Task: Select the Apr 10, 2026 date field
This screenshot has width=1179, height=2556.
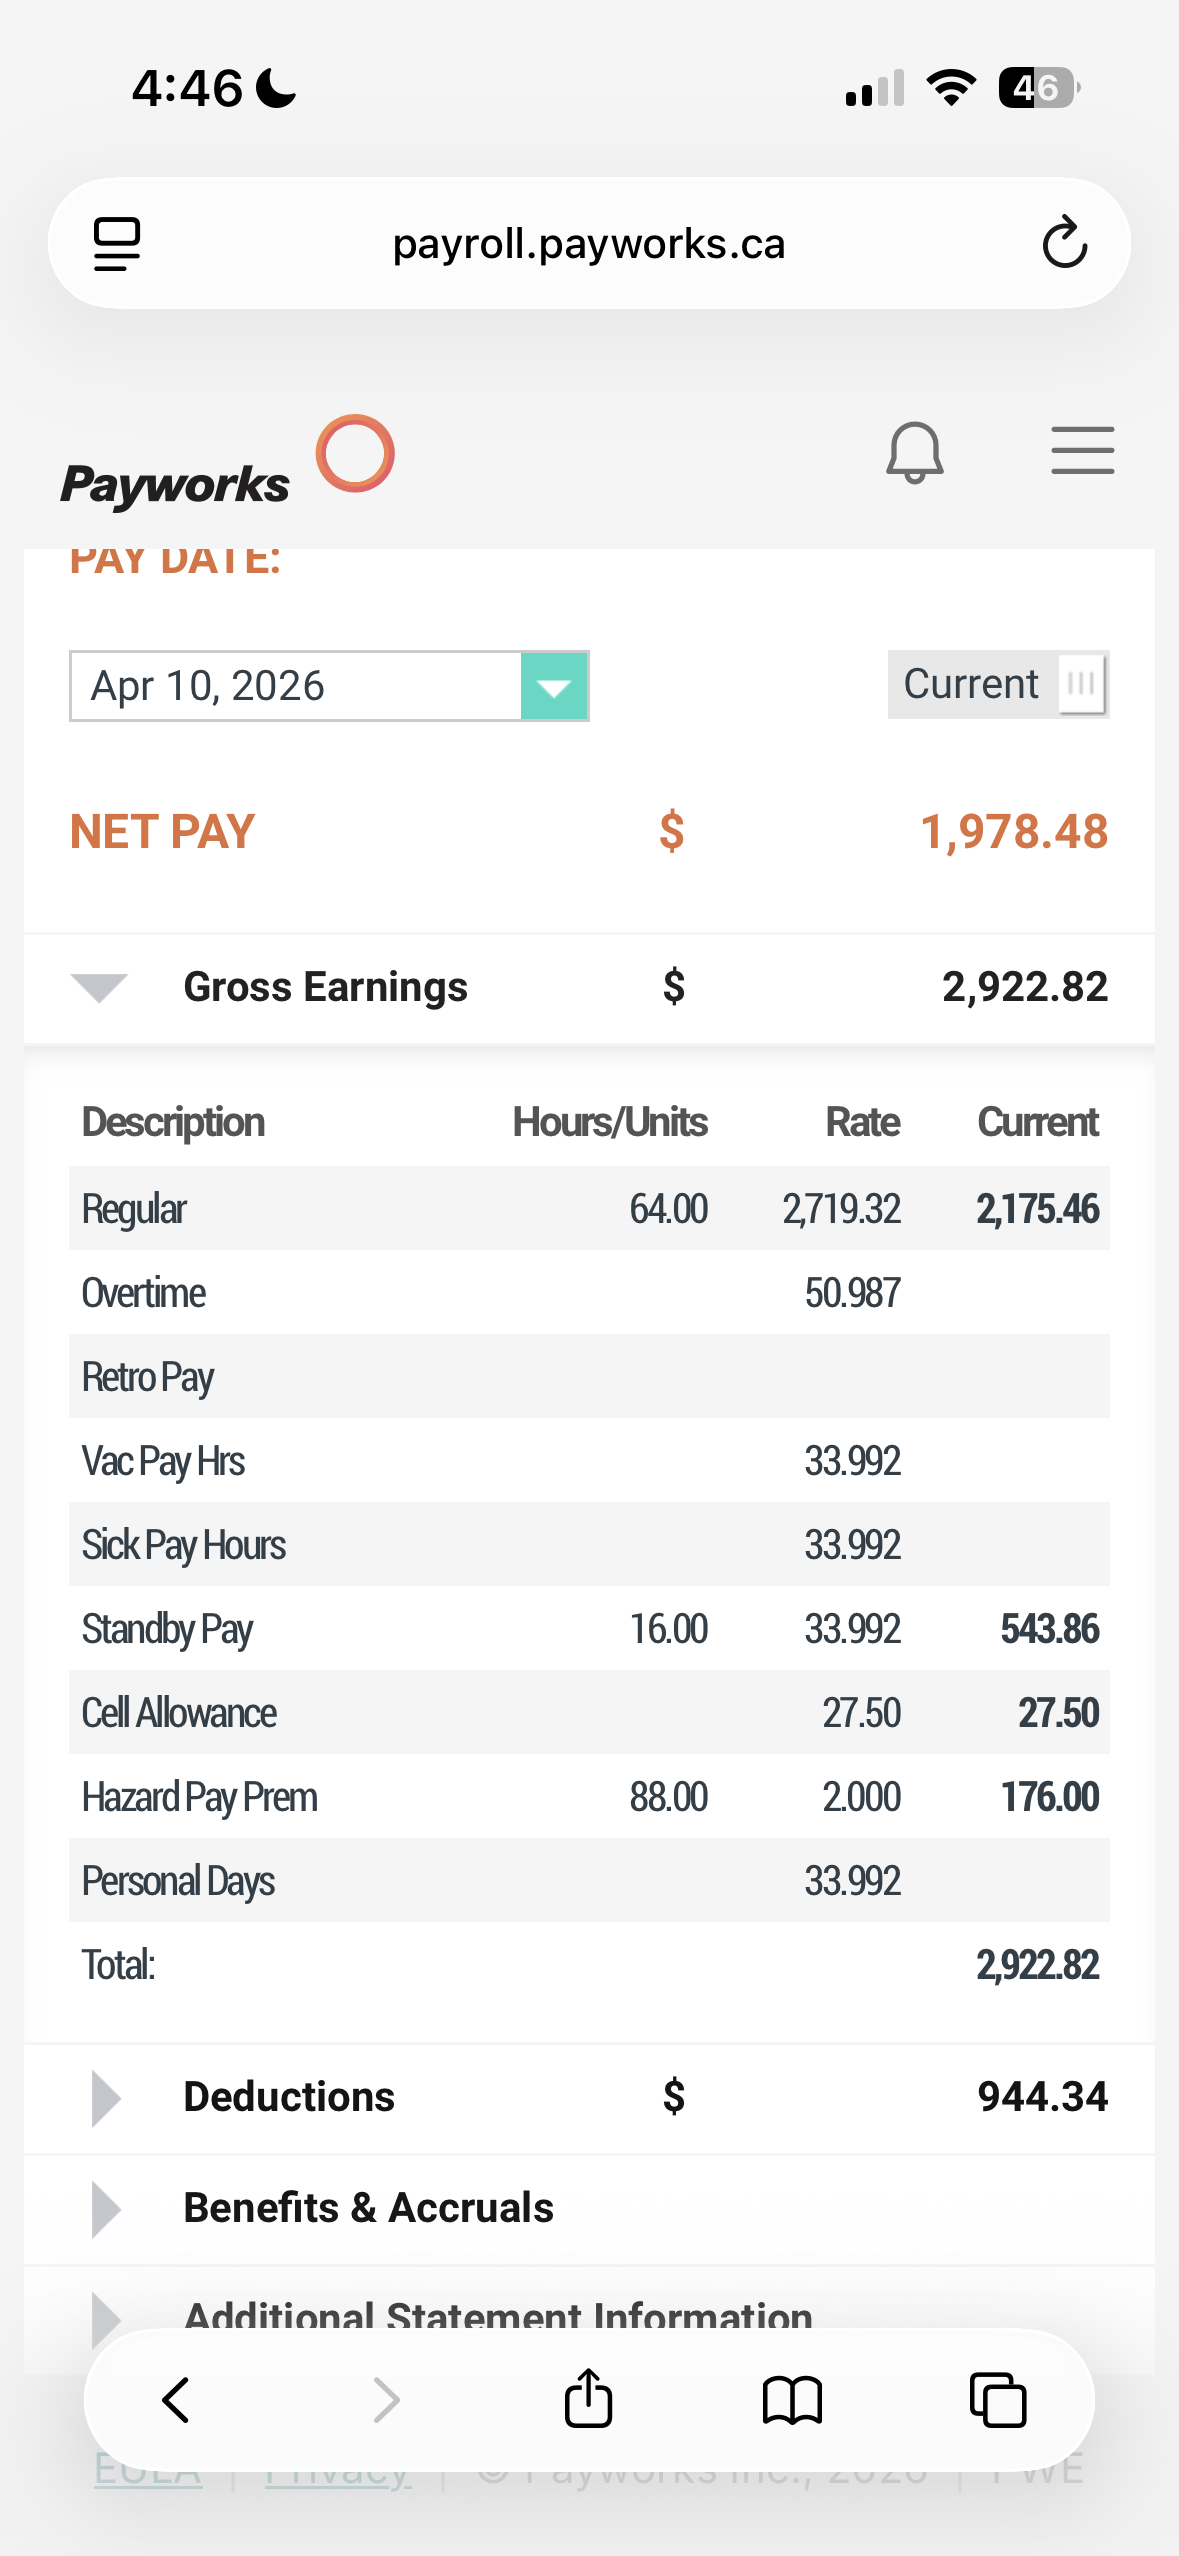Action: point(296,686)
